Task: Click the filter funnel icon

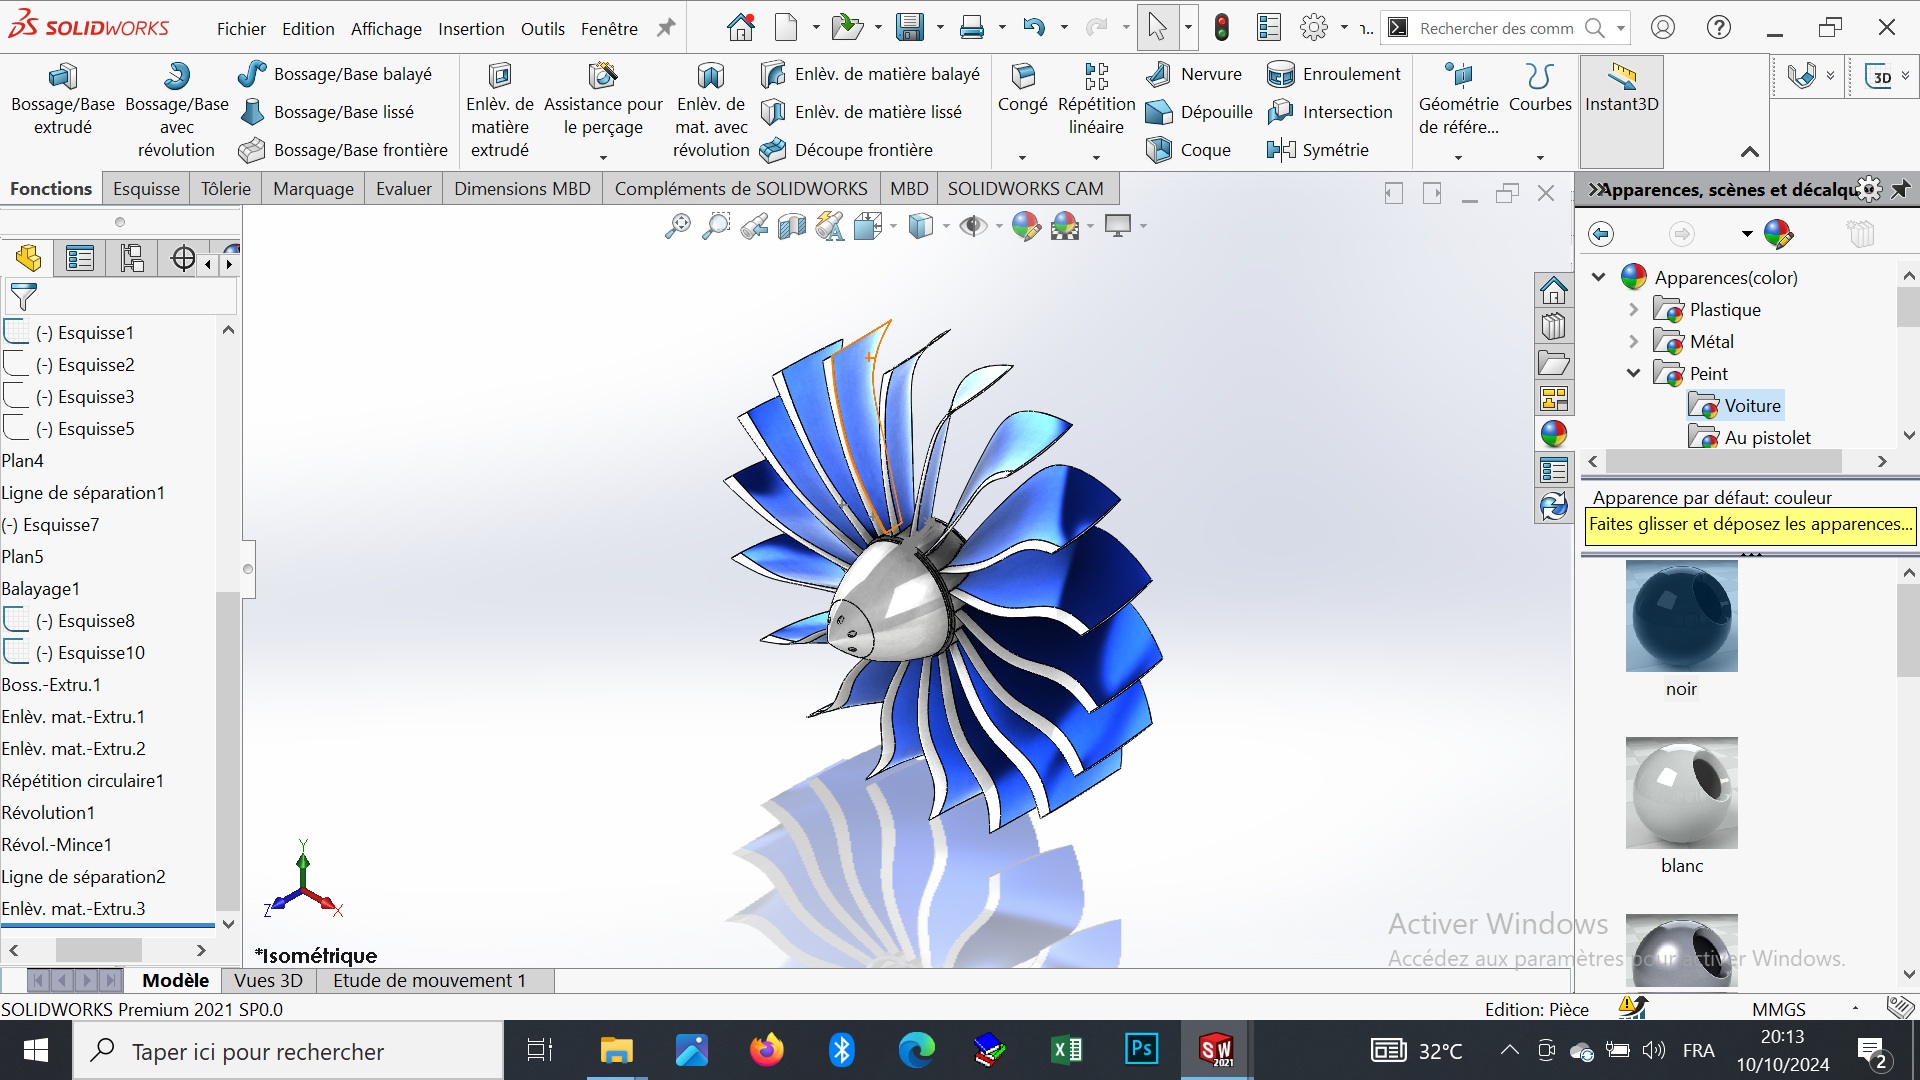Action: (x=23, y=297)
